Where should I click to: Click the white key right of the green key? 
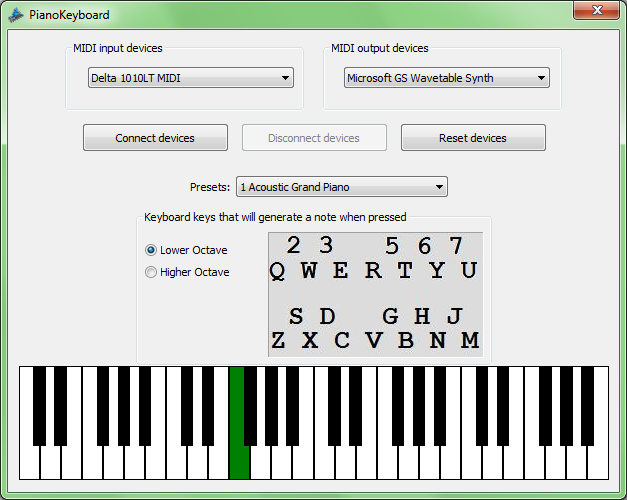[260, 465]
